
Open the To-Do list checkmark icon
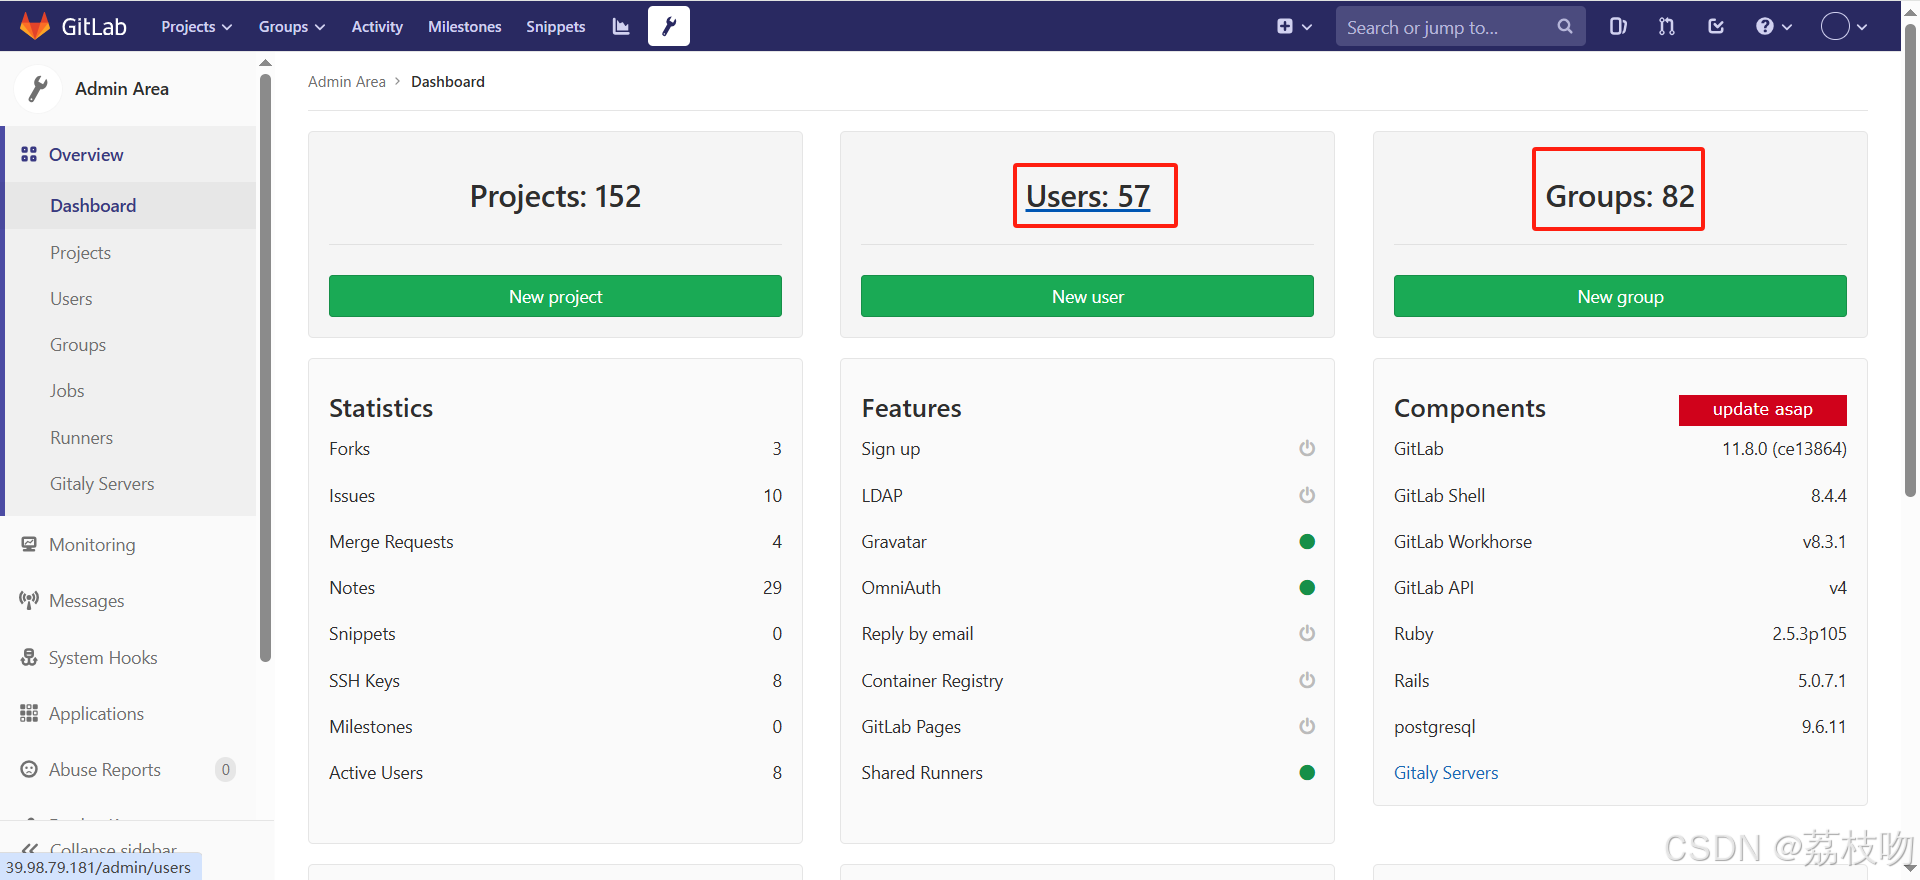[x=1716, y=27]
